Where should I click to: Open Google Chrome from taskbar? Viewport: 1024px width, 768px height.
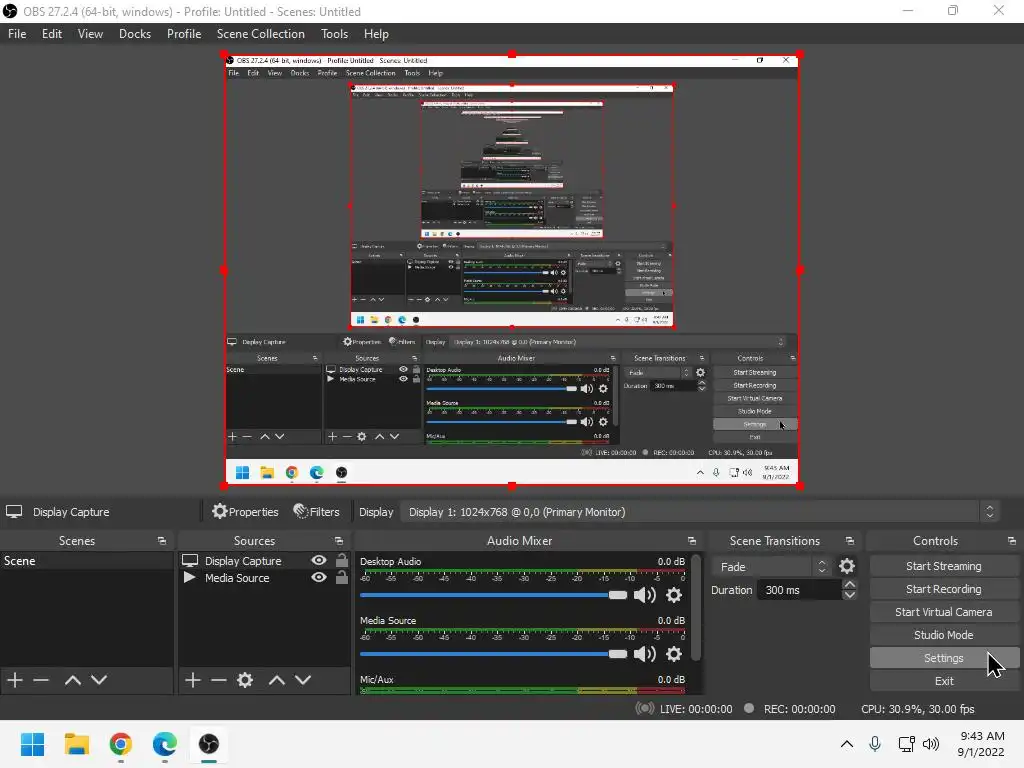(x=121, y=744)
